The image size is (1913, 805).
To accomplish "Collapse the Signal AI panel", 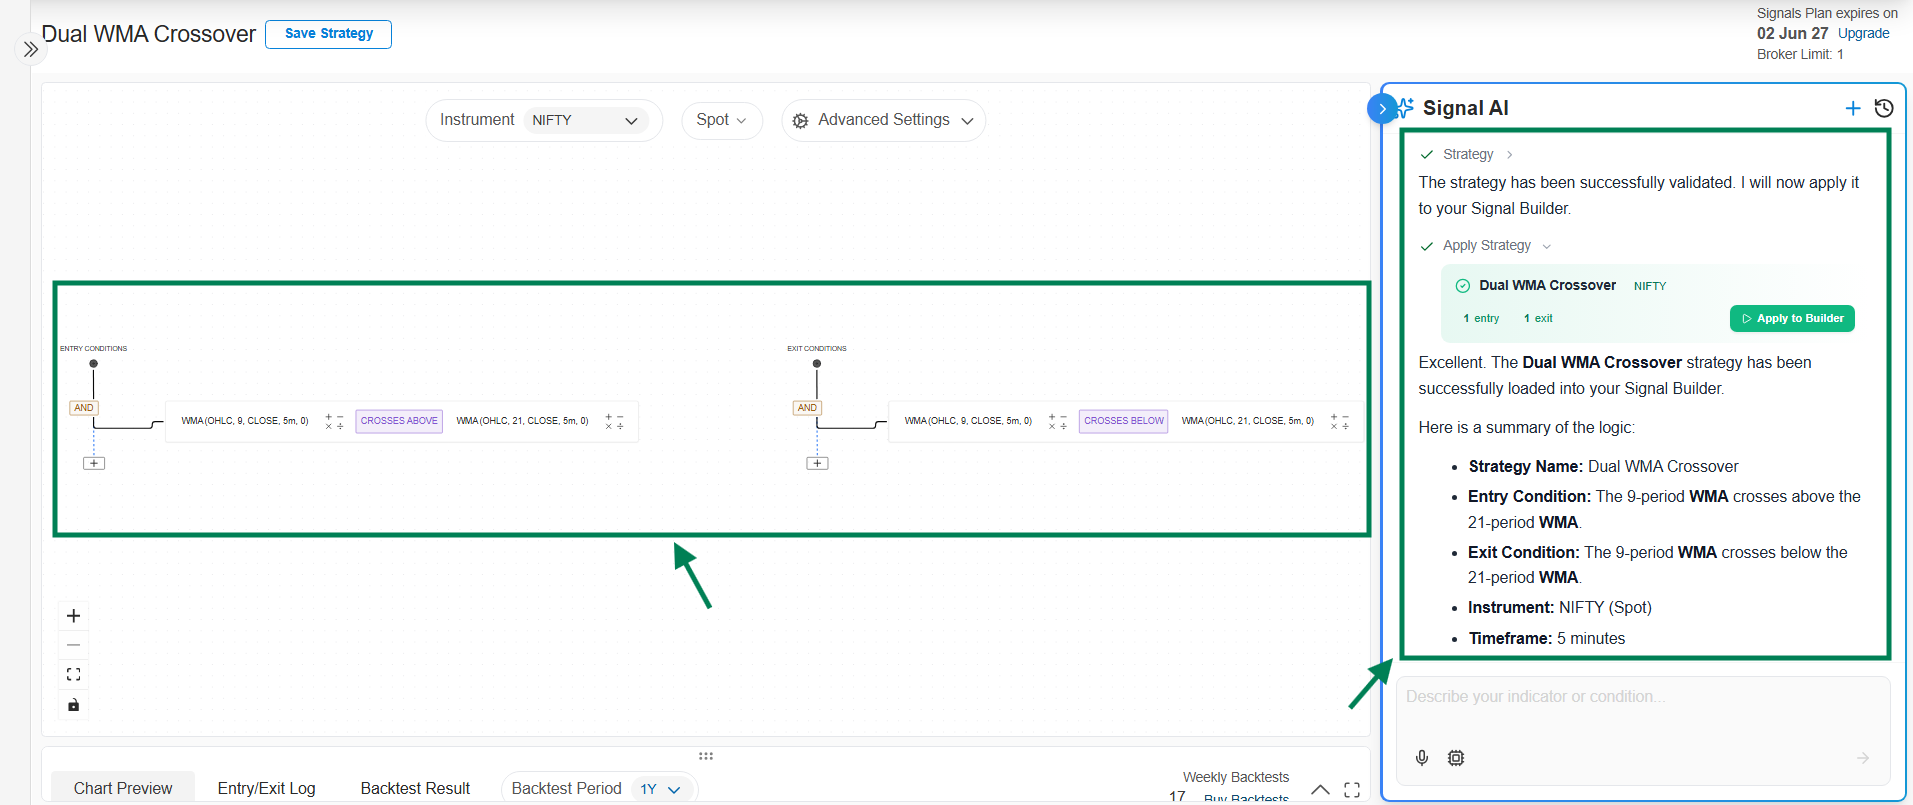I will pyautogui.click(x=1381, y=108).
